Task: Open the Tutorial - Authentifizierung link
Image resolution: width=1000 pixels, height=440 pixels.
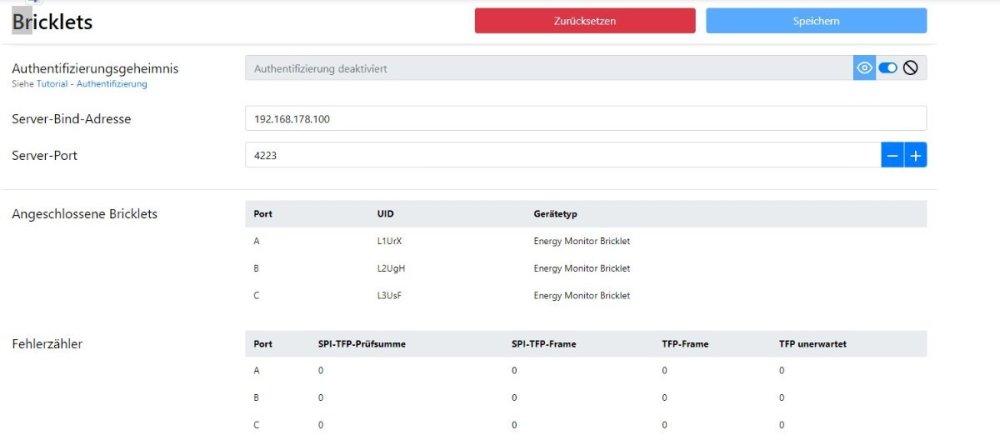Action: click(92, 84)
